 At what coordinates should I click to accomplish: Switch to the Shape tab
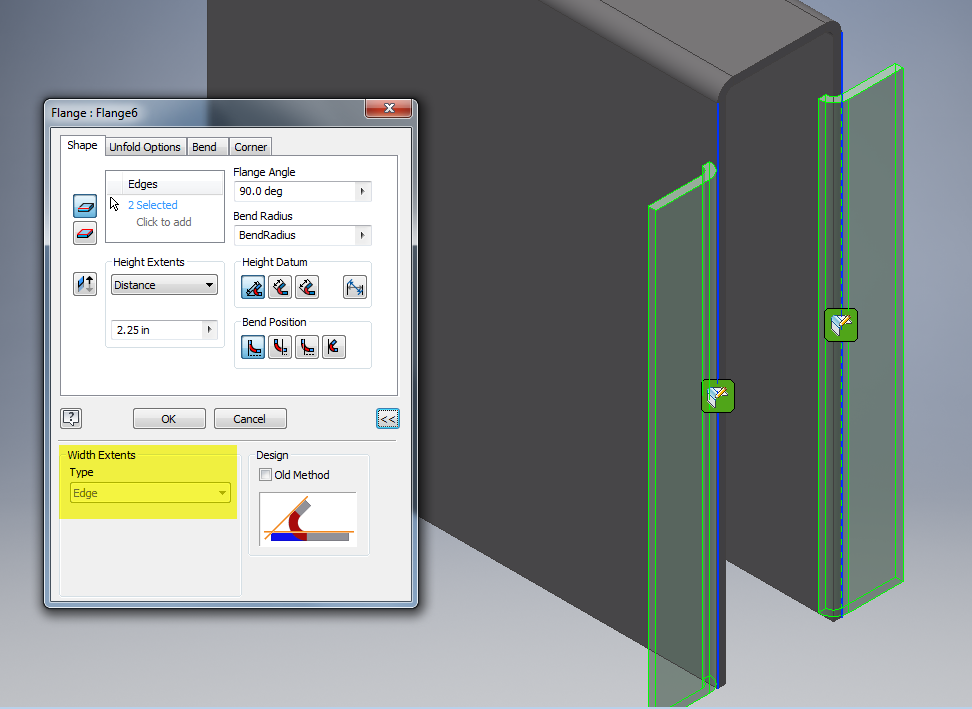pyautogui.click(x=82, y=145)
